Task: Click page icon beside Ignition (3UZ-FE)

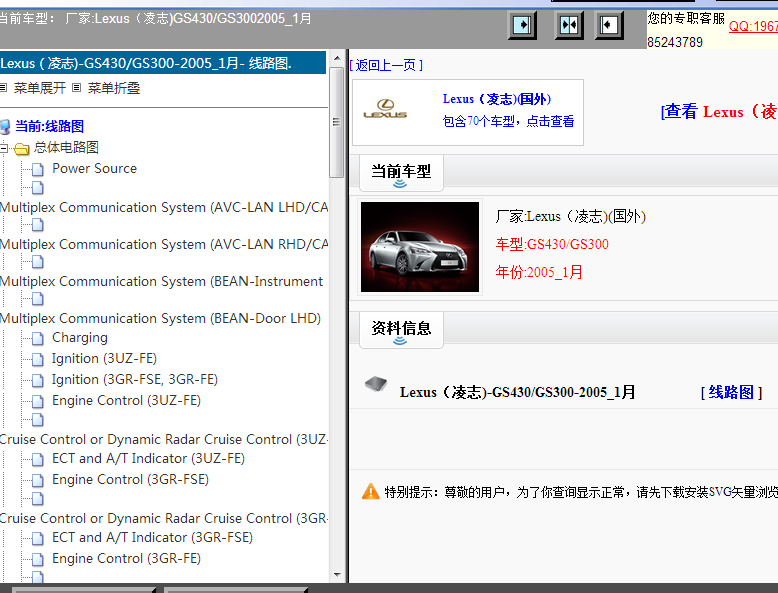Action: click(38, 360)
